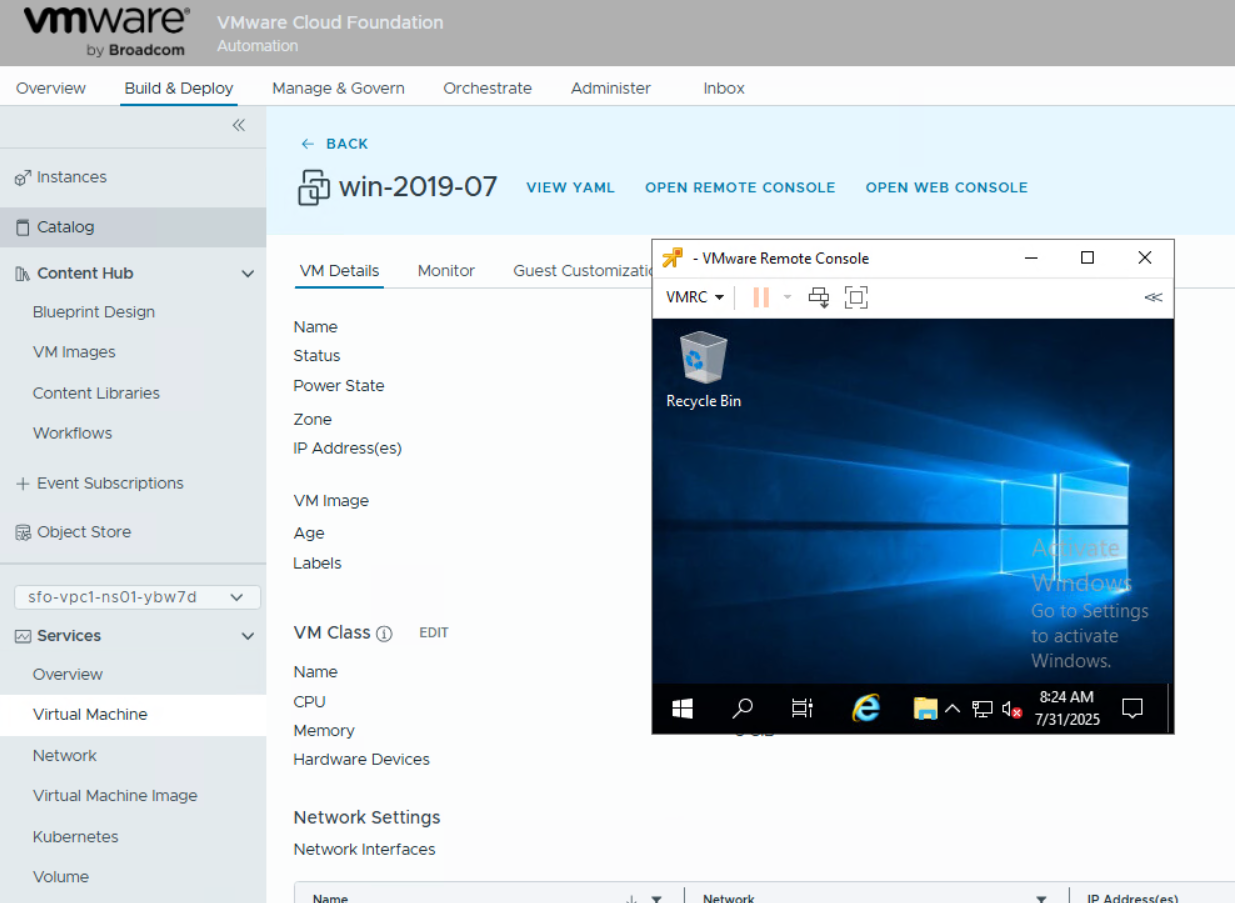The image size is (1235, 903).
Task: Open the Manage & Govern menu
Action: [338, 88]
